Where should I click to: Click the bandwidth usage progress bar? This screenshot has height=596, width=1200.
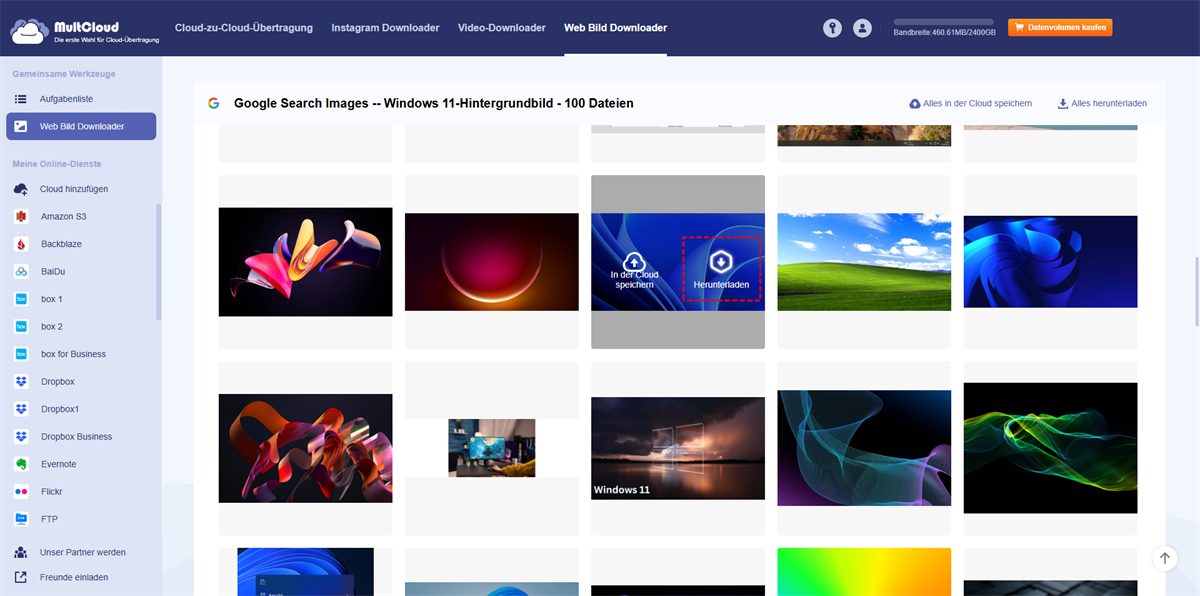click(943, 21)
